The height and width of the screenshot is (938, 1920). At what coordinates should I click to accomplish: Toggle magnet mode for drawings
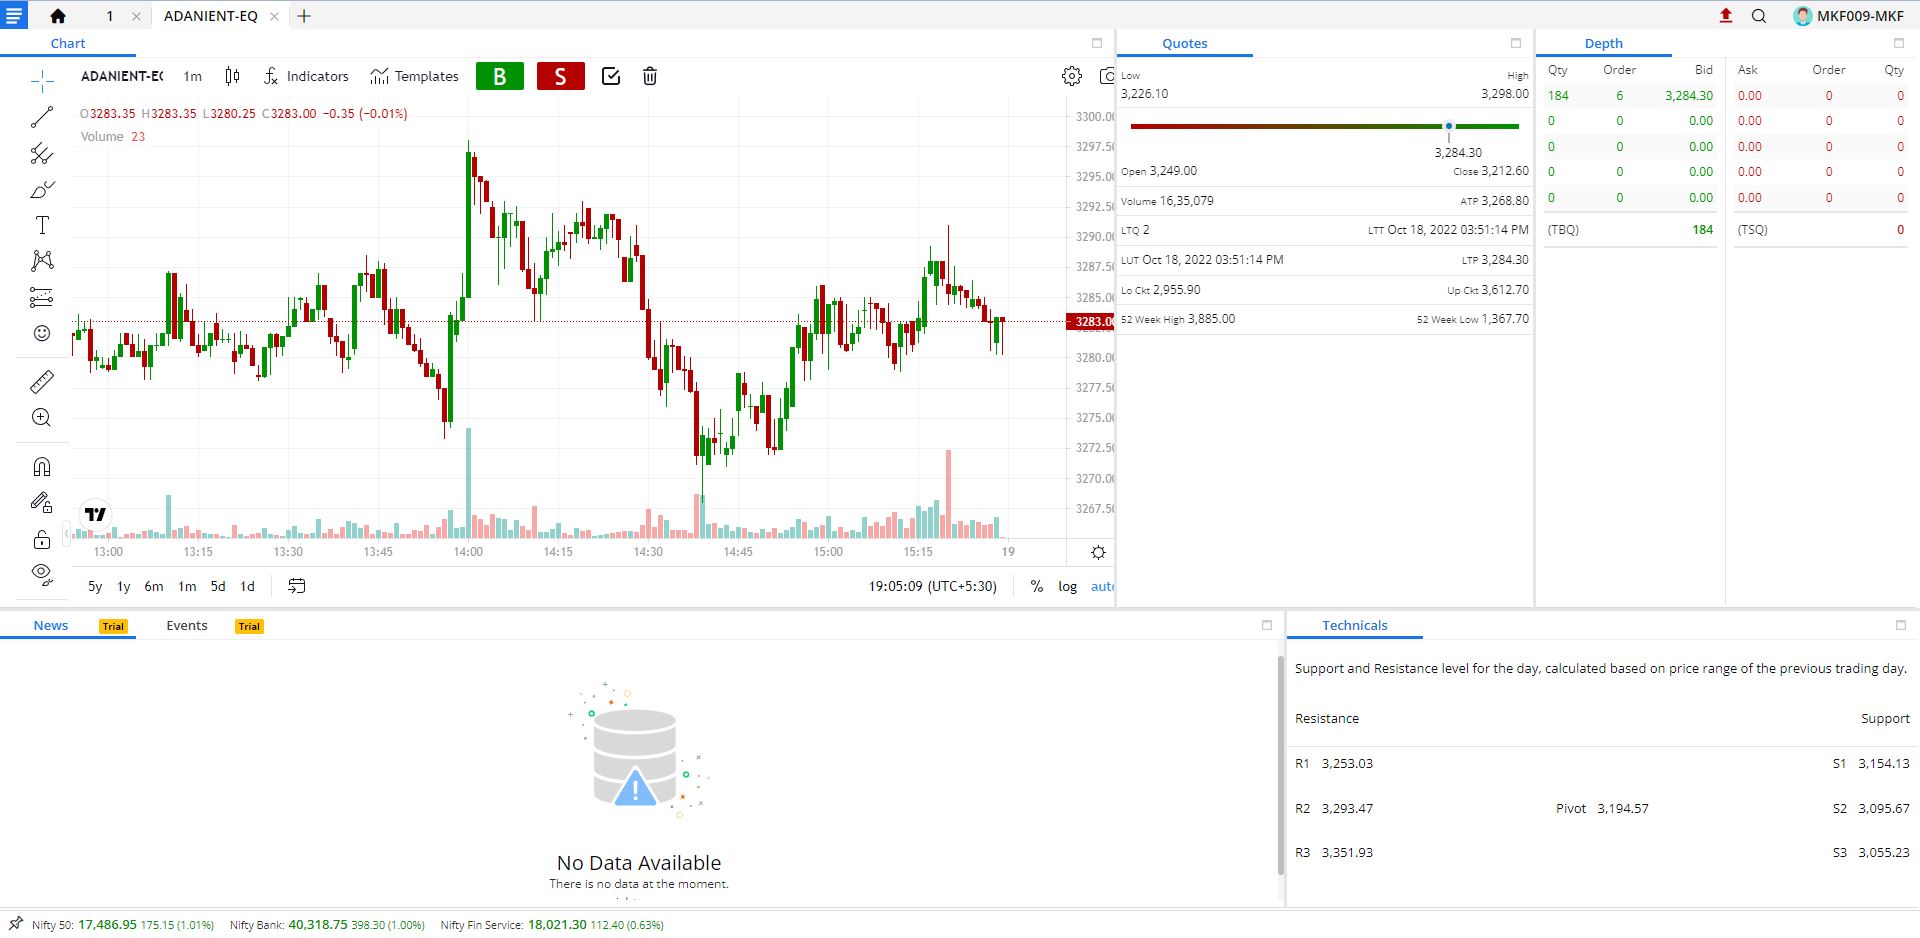(42, 467)
